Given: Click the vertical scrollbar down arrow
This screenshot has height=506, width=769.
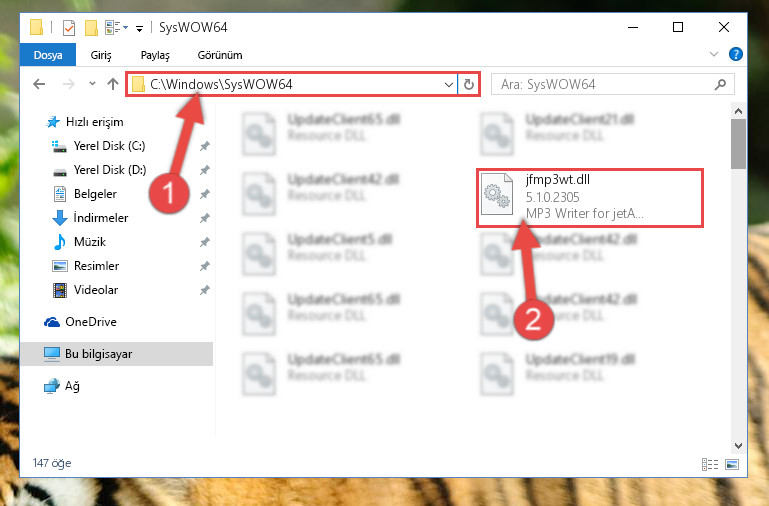Looking at the screenshot, I should pyautogui.click(x=738, y=446).
